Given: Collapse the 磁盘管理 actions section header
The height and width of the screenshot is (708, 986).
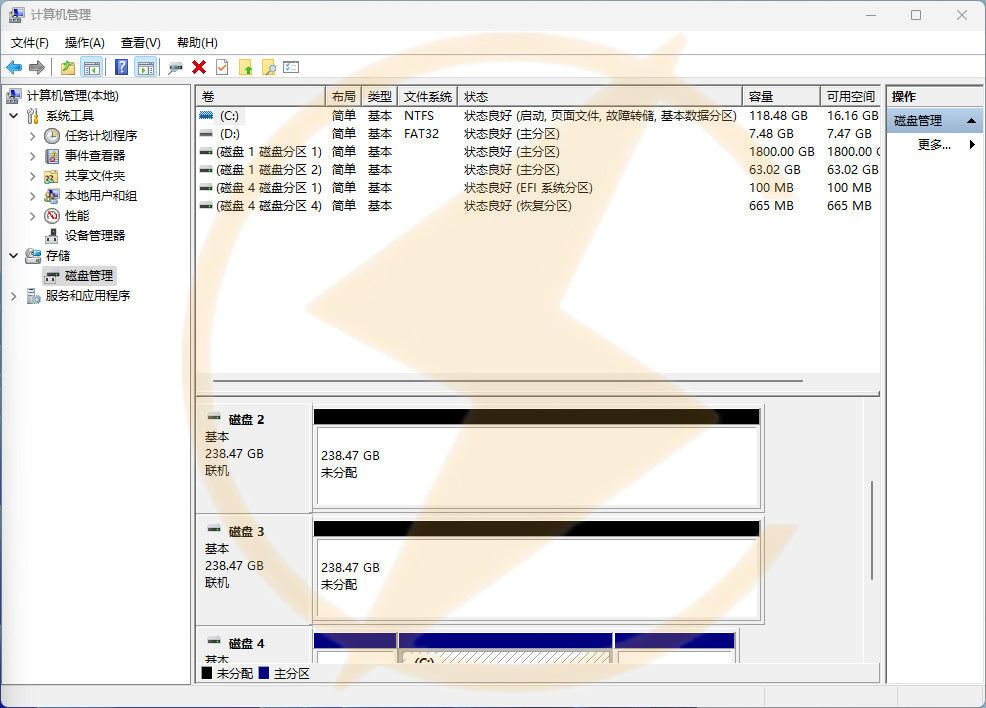Looking at the screenshot, I should click(971, 121).
